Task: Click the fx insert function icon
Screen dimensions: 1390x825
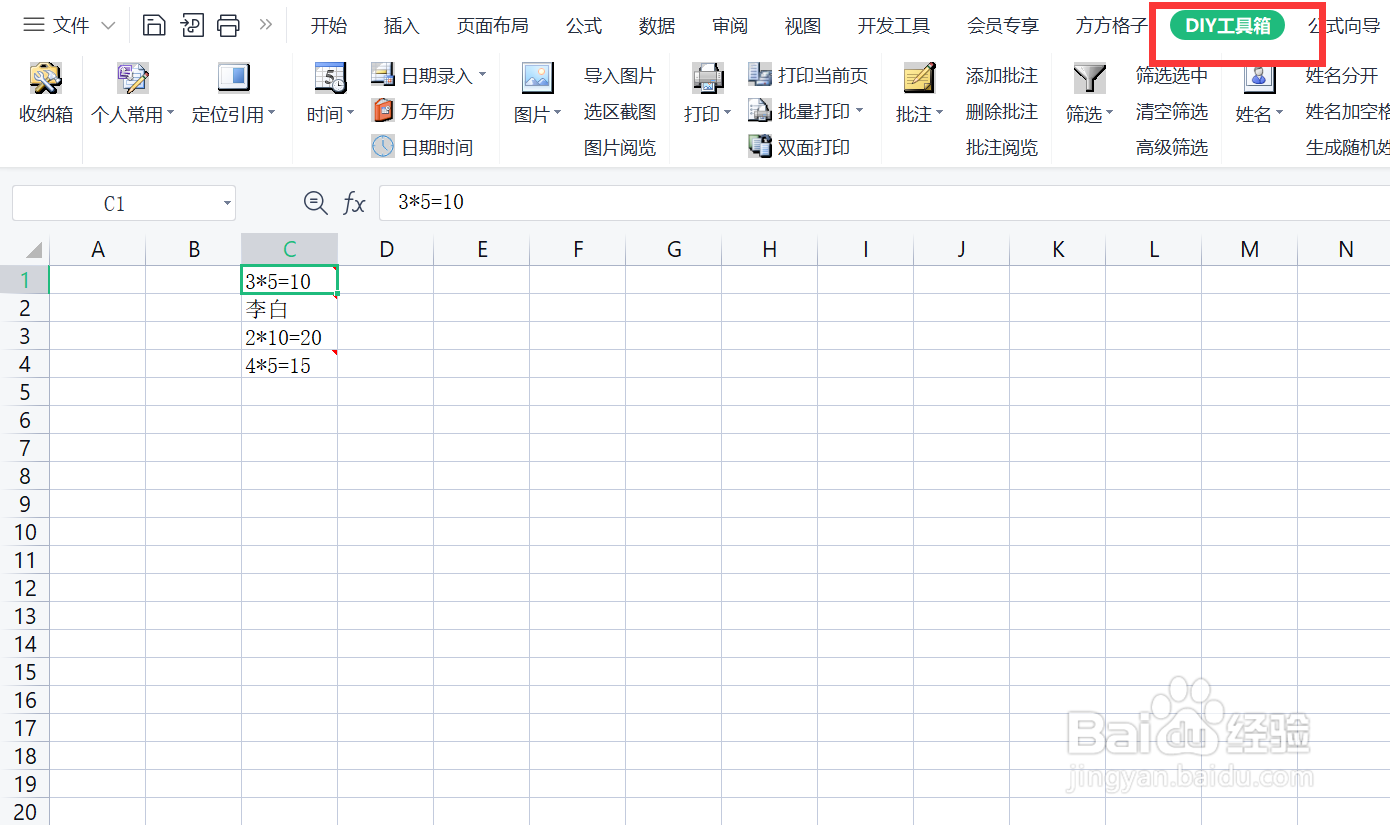Action: (x=354, y=204)
